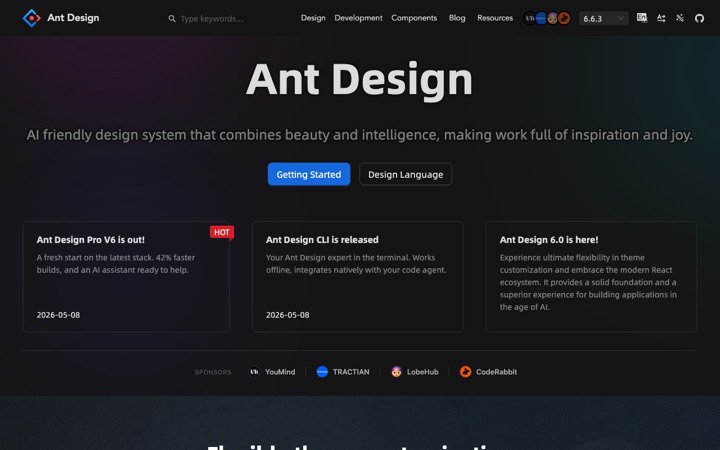Open the GitHub icon link
Image resolution: width=720 pixels, height=450 pixels.
[x=699, y=18]
